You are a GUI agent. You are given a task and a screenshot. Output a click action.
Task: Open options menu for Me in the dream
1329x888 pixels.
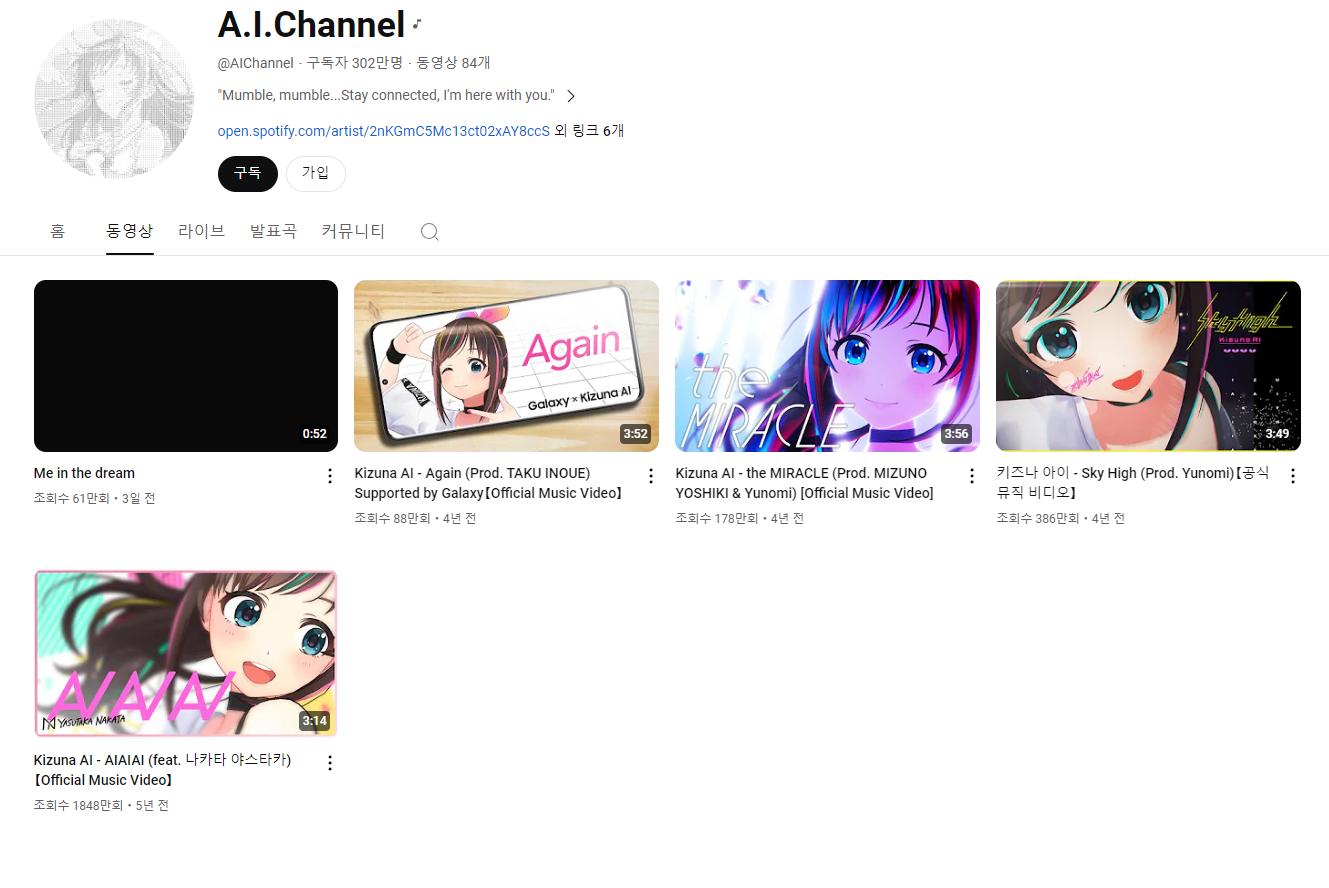(330, 476)
